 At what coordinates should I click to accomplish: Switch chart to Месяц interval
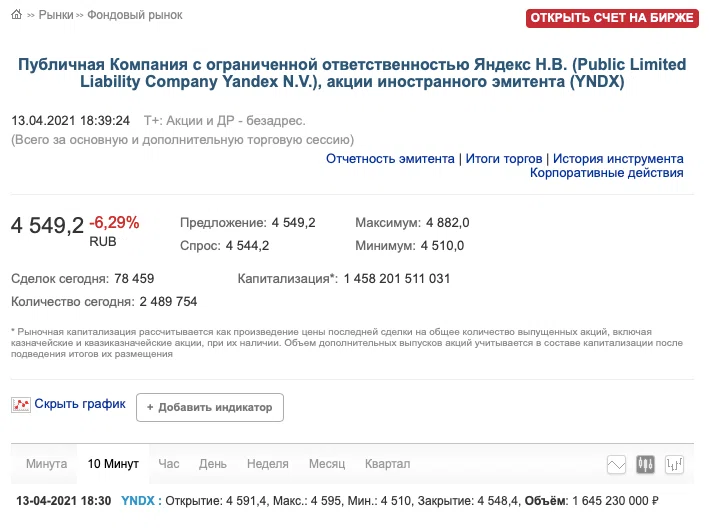[327, 464]
